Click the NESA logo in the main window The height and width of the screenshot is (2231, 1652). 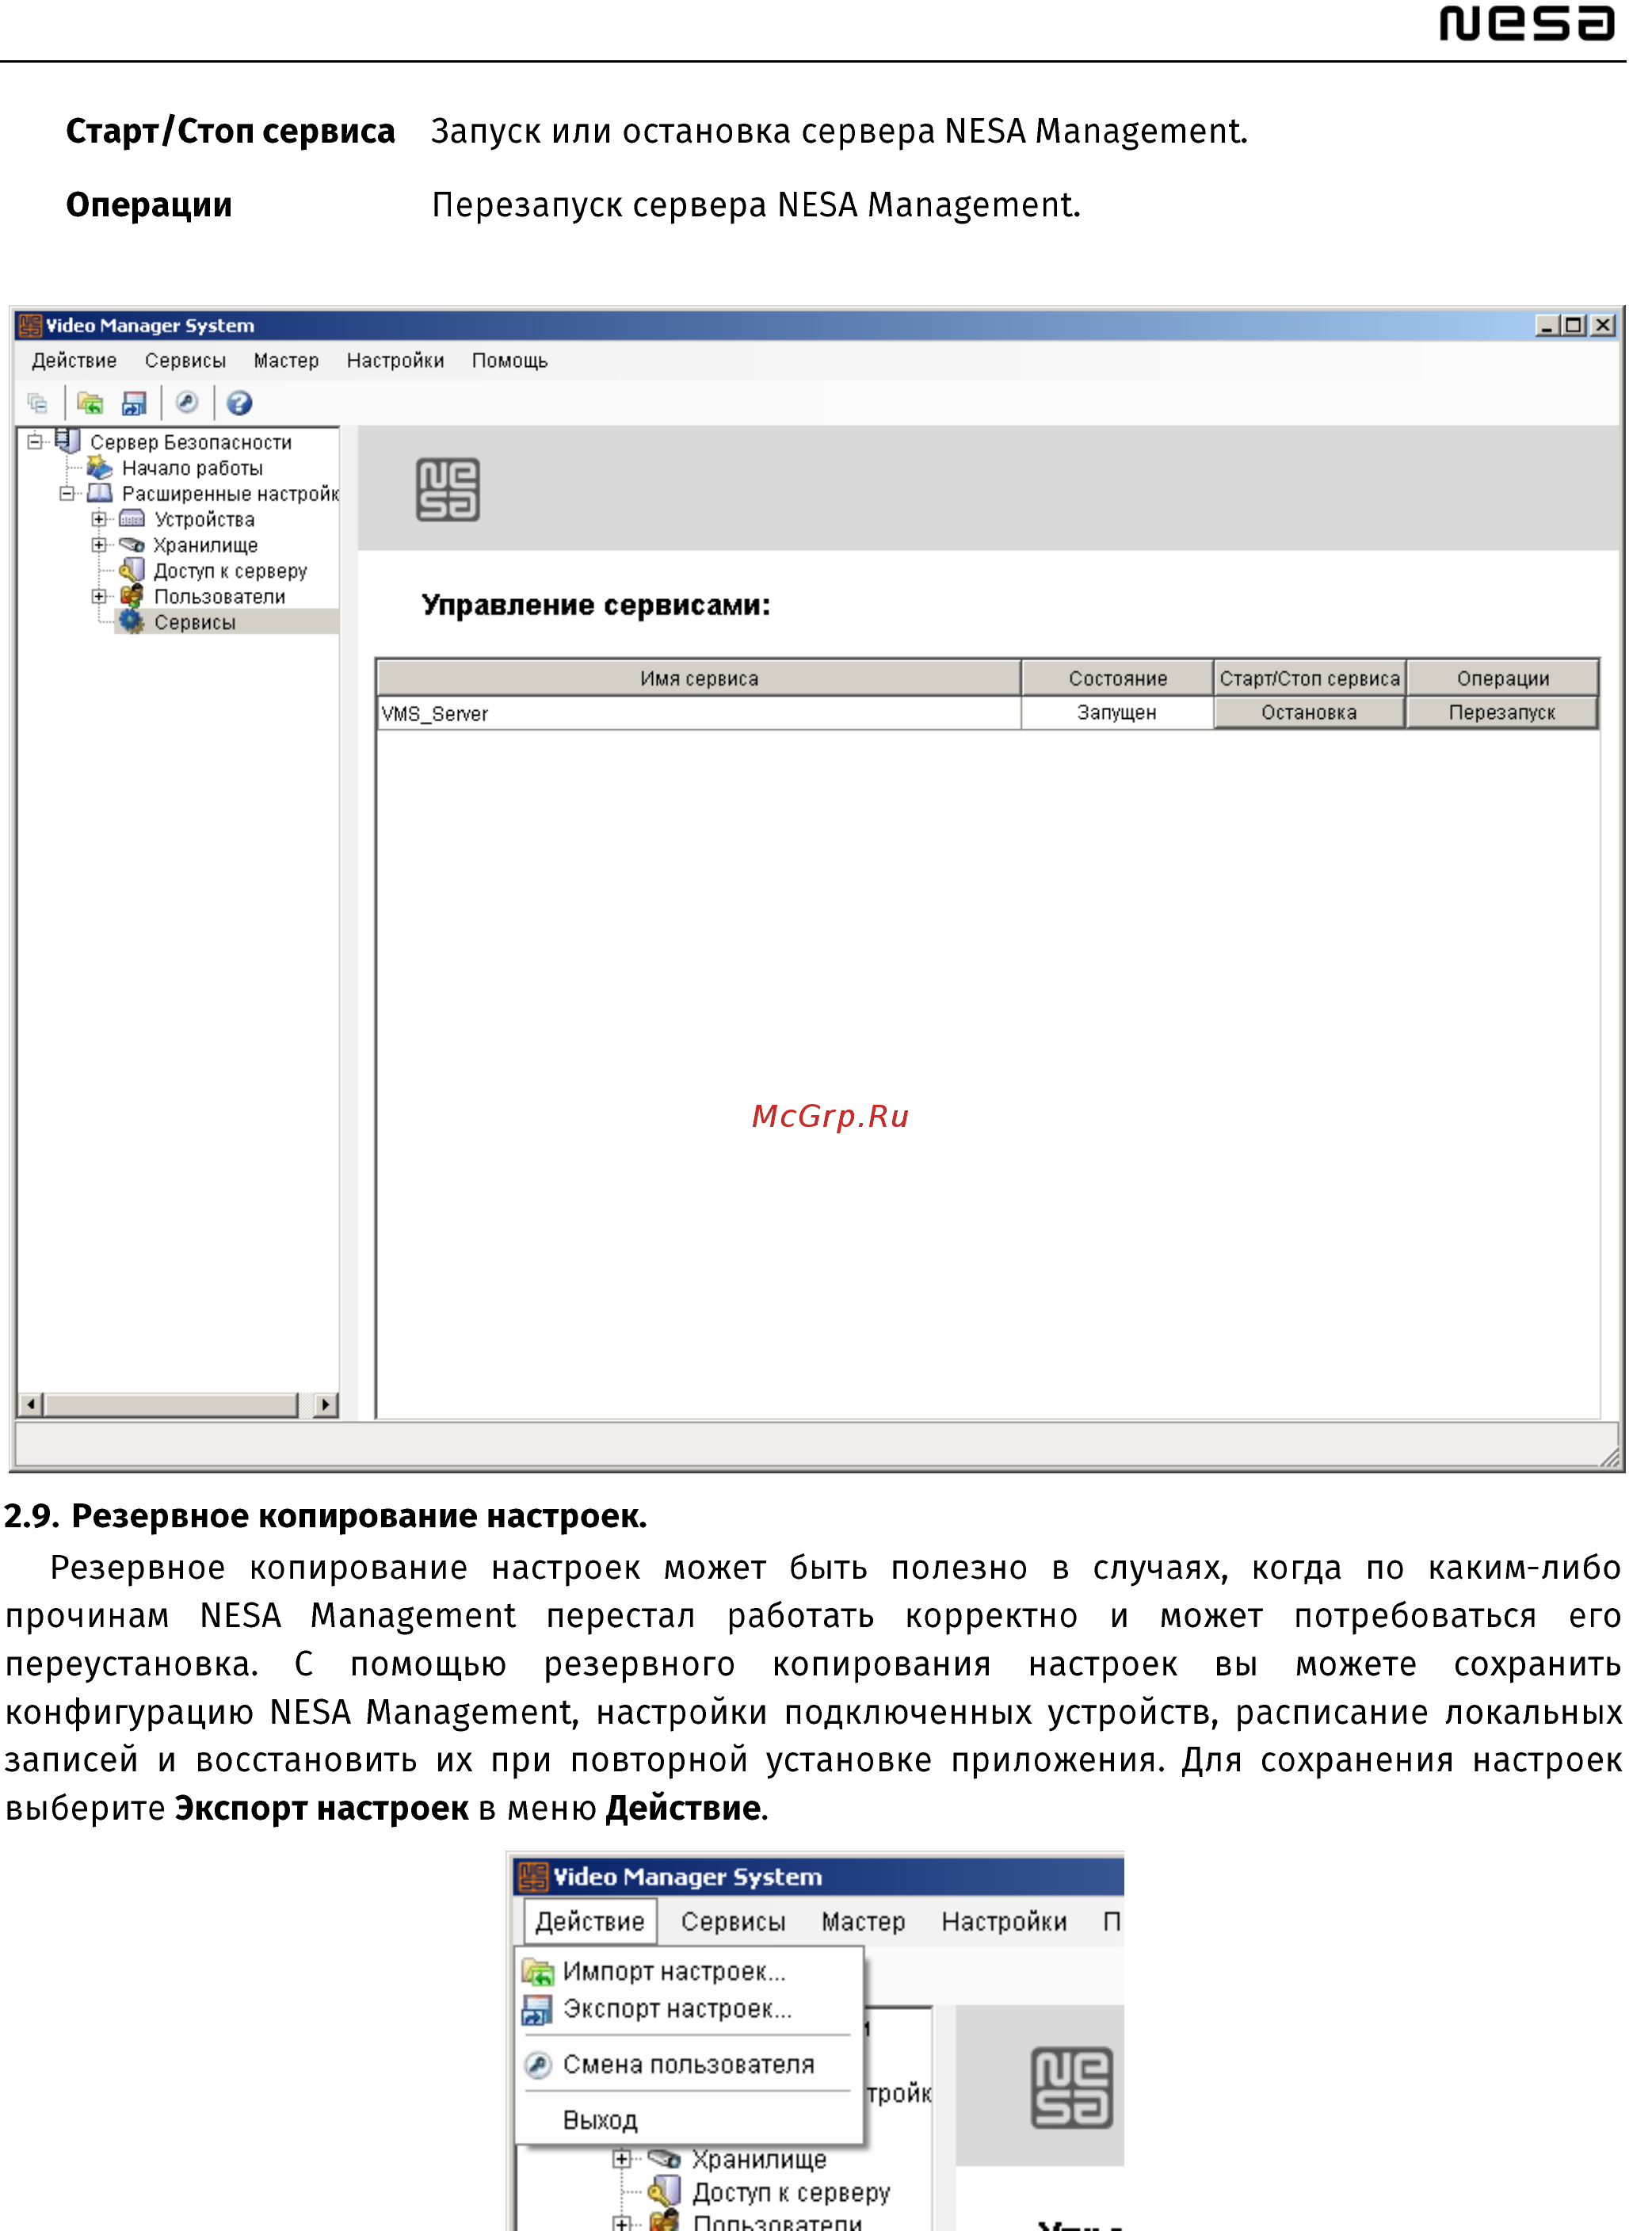click(447, 489)
